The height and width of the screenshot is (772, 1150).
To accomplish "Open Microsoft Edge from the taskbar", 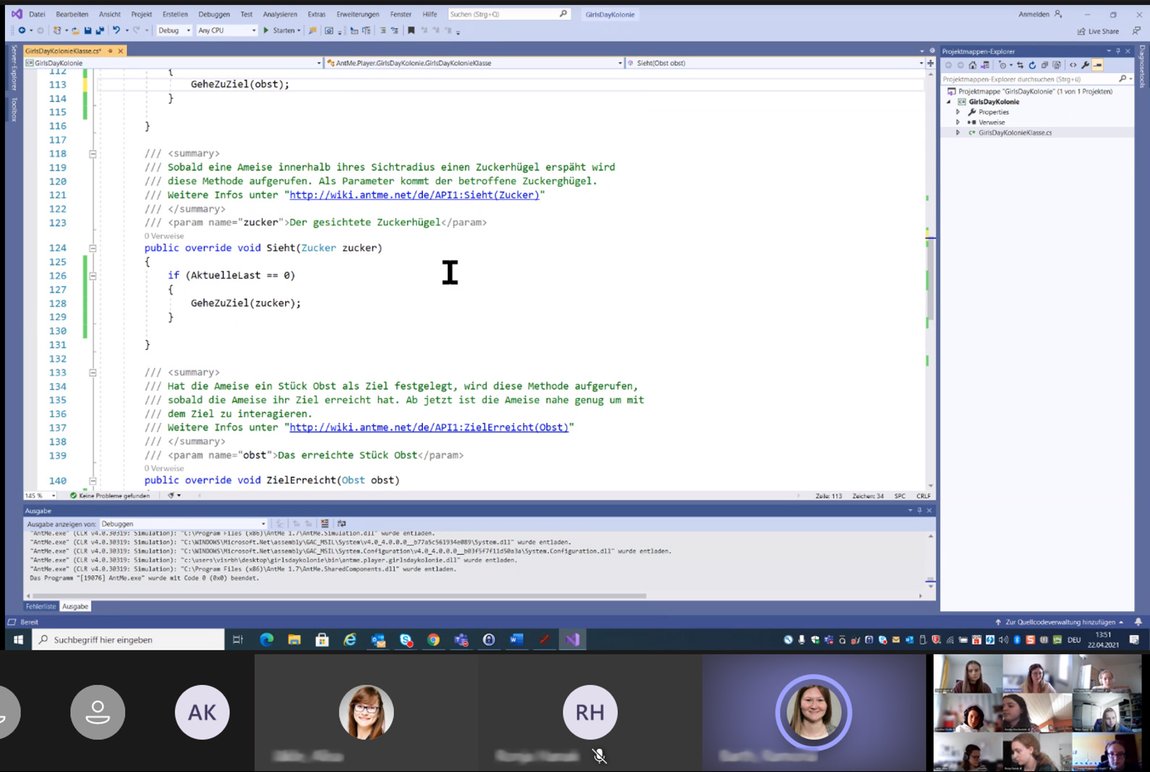I will click(x=266, y=640).
